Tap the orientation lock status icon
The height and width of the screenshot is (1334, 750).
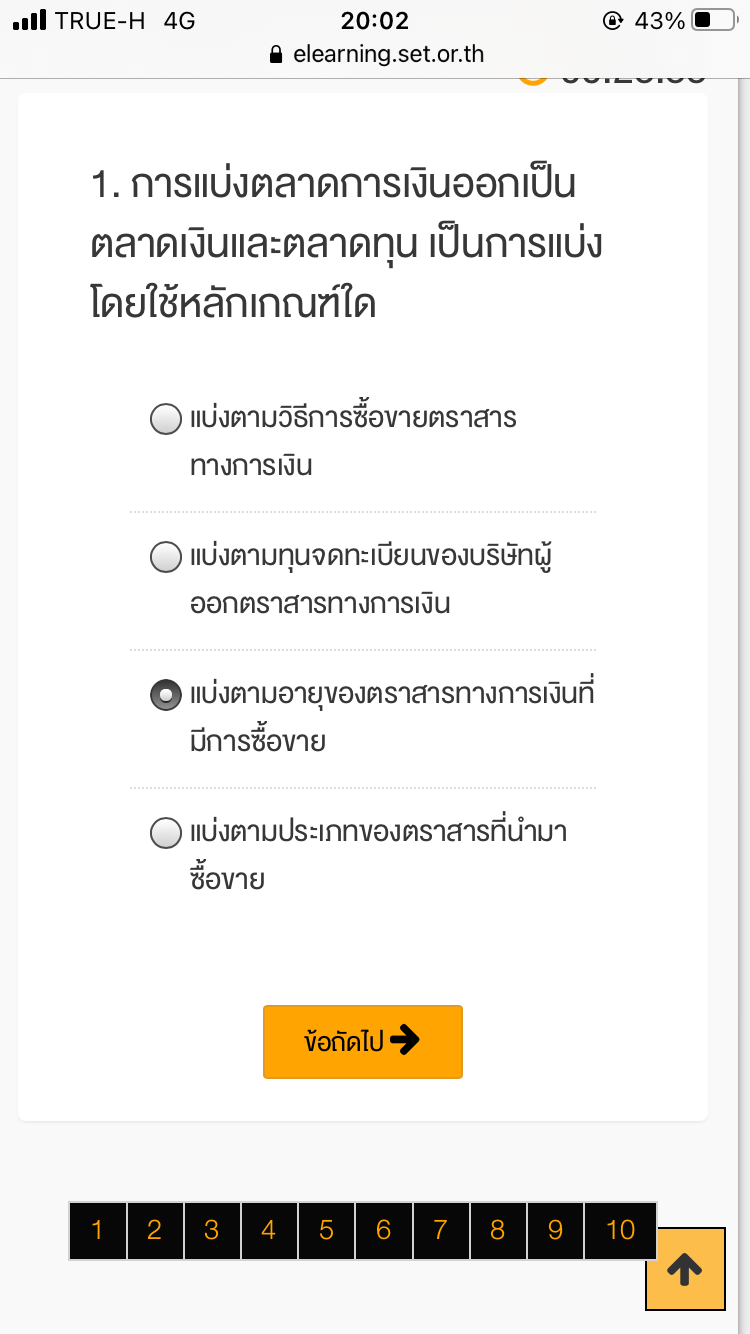pos(613,20)
